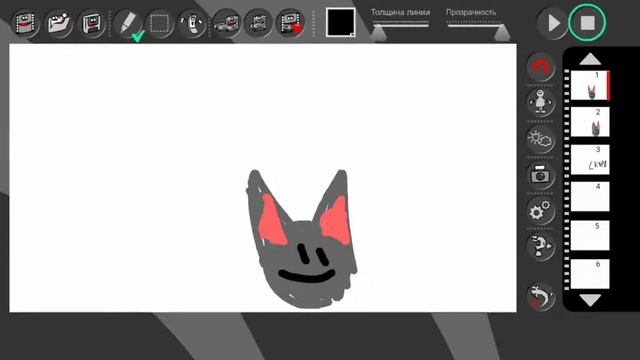This screenshot has height=360, width=640.
Task: Open the sun and cloud background picker
Action: (x=541, y=139)
